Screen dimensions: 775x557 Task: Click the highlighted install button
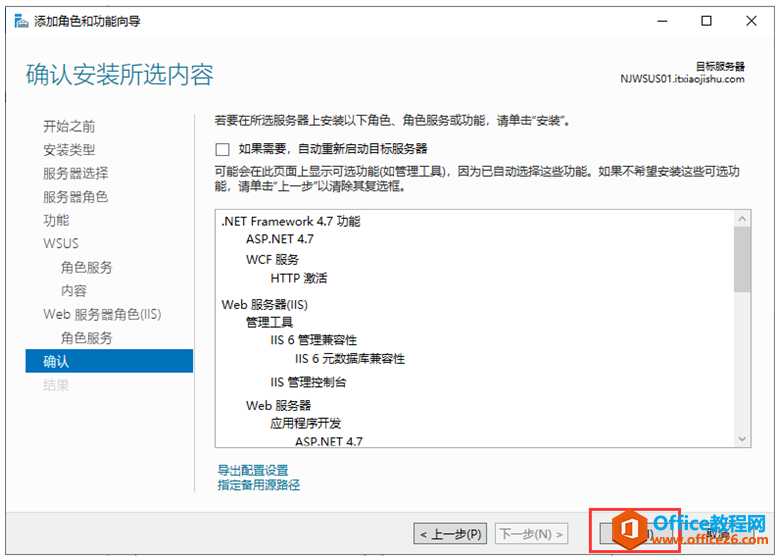point(635,534)
